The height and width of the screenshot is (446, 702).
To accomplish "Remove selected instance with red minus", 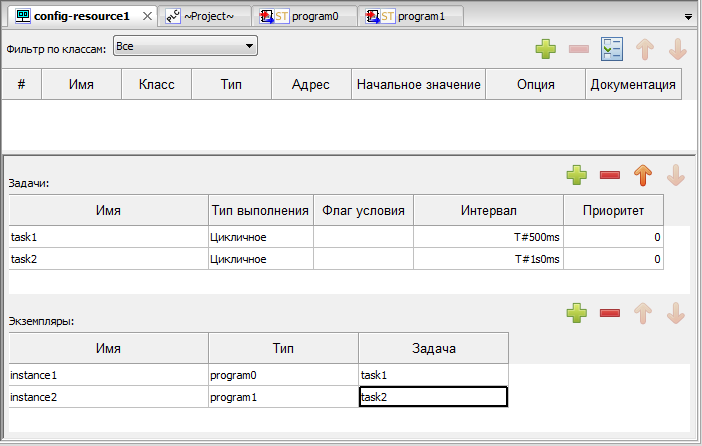I will tap(610, 314).
